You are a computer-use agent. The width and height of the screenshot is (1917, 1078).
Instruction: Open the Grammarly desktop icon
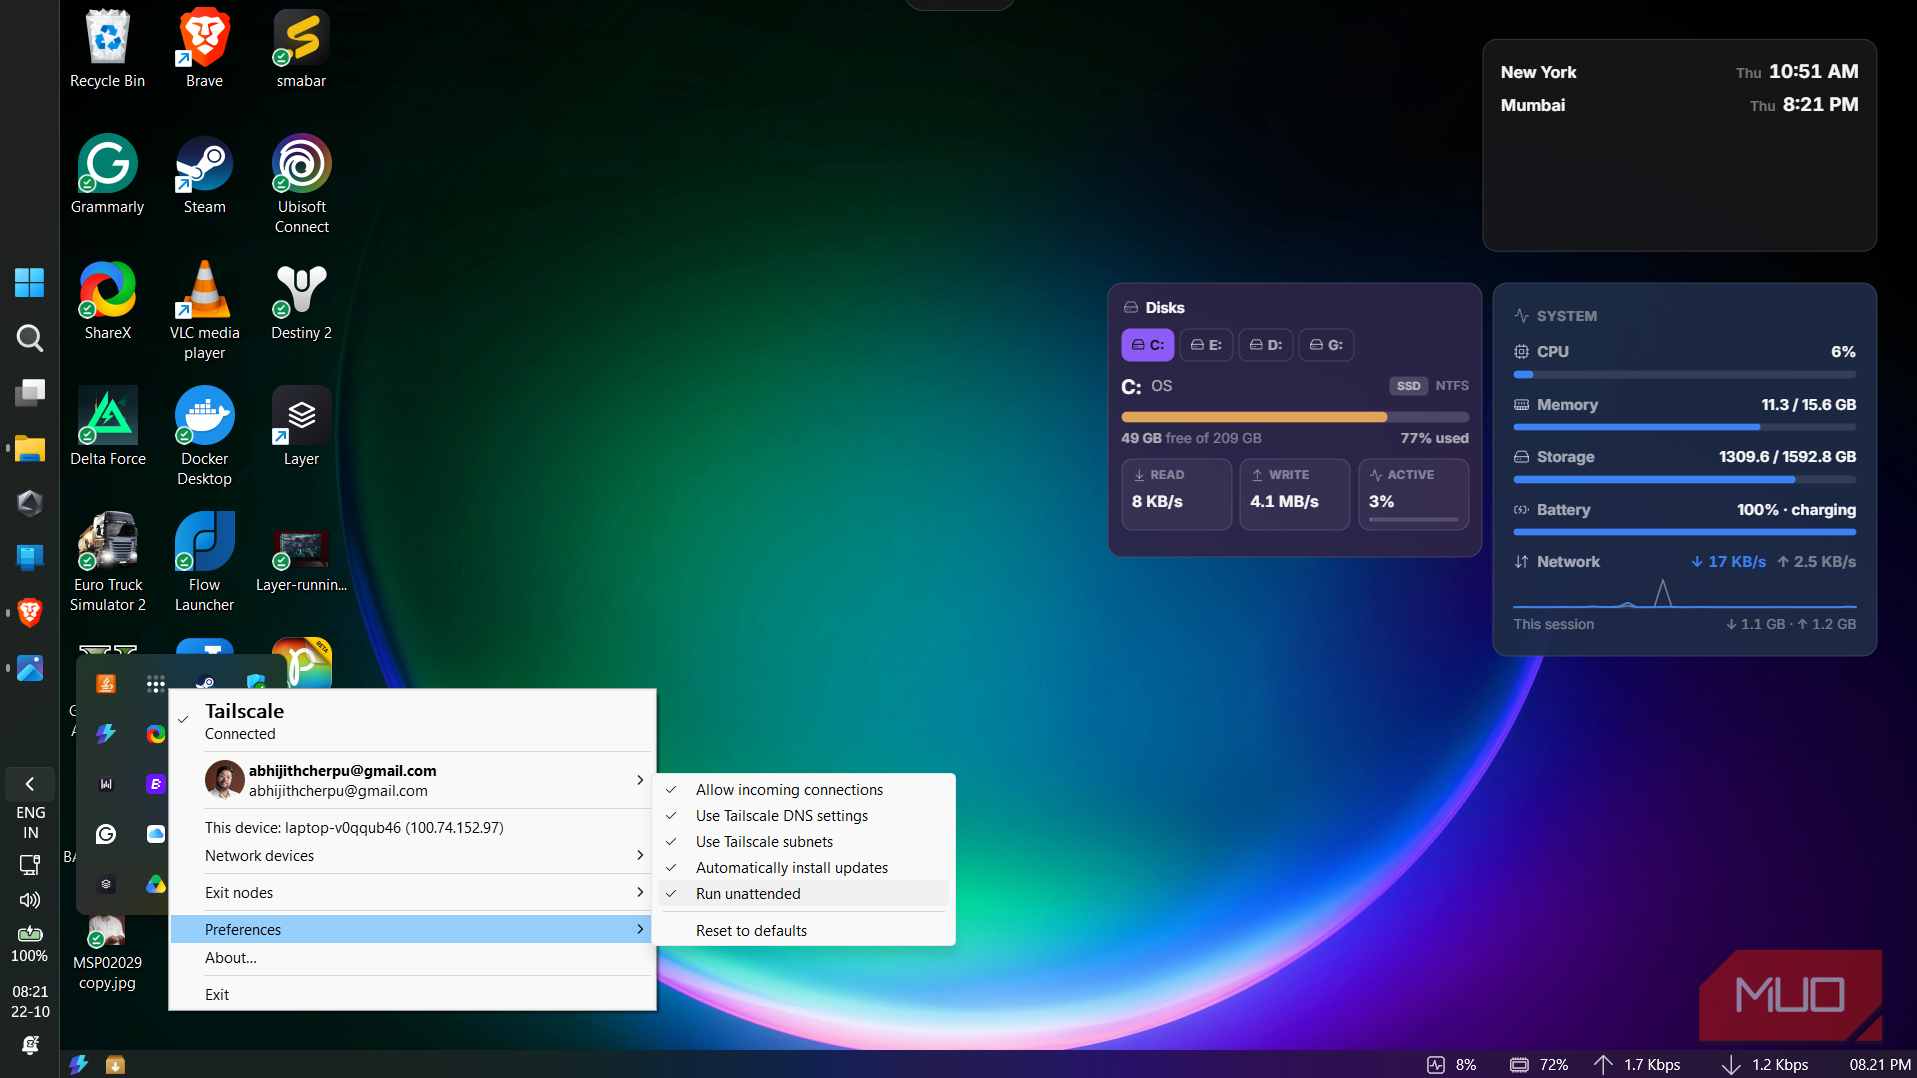point(107,175)
